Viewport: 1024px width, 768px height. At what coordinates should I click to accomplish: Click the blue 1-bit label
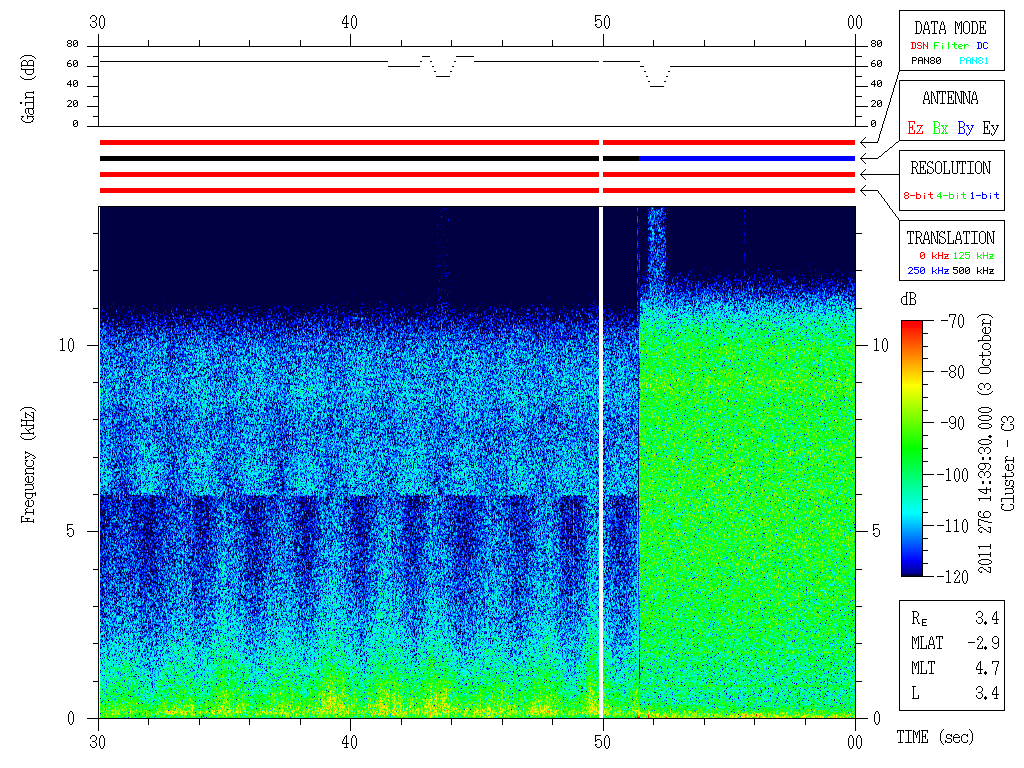[x=984, y=195]
